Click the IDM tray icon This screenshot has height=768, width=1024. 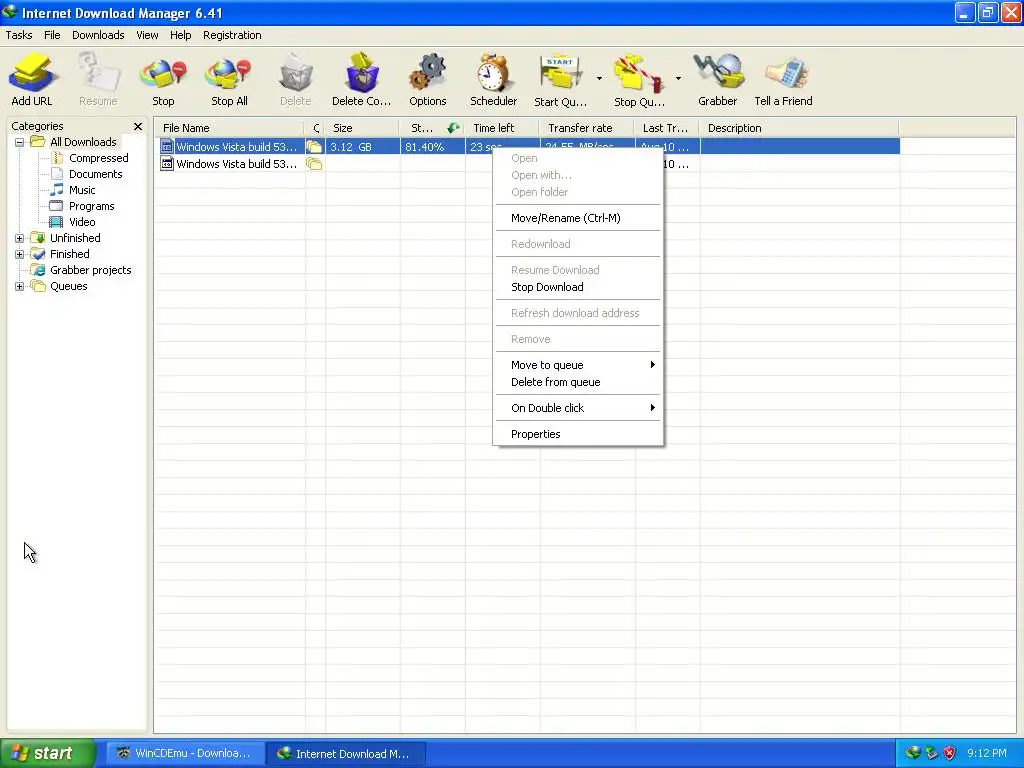pyautogui.click(x=913, y=753)
